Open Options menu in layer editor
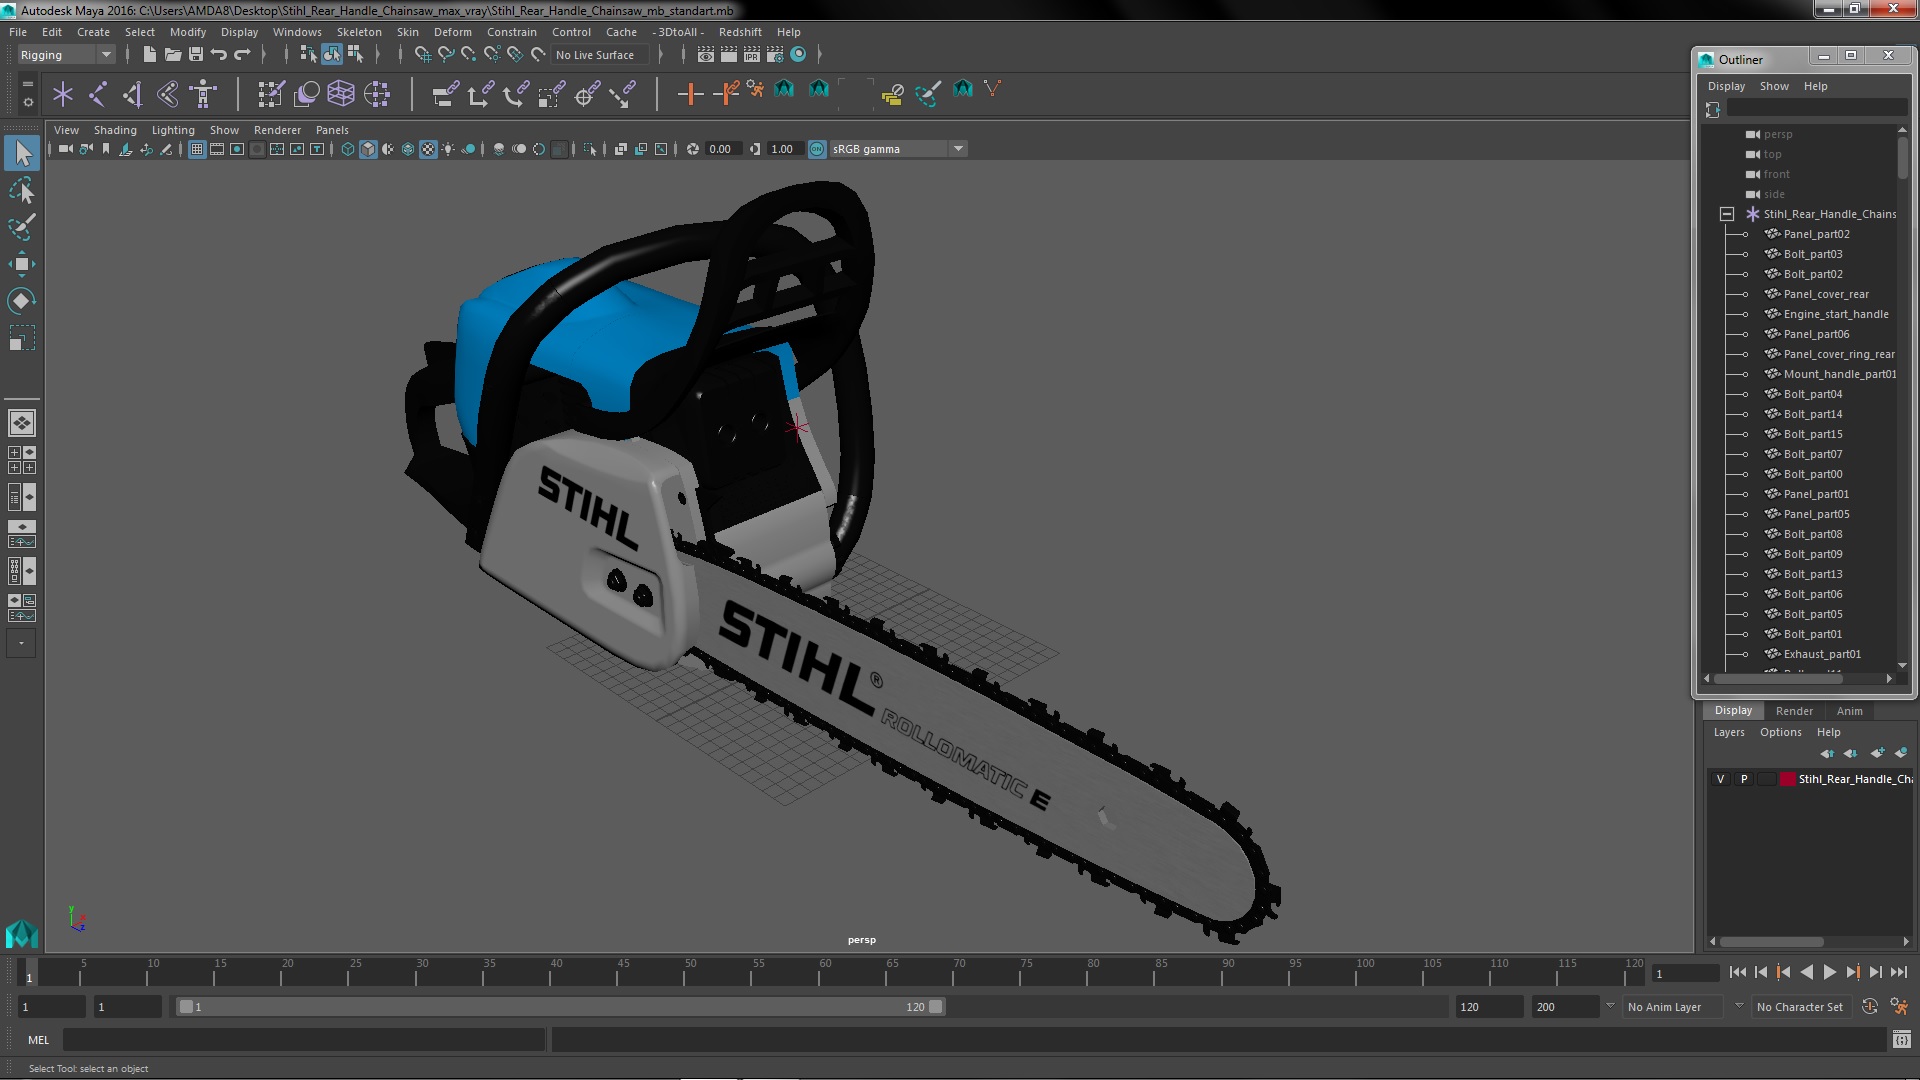Screen dimensions: 1920x1080 1781,732
